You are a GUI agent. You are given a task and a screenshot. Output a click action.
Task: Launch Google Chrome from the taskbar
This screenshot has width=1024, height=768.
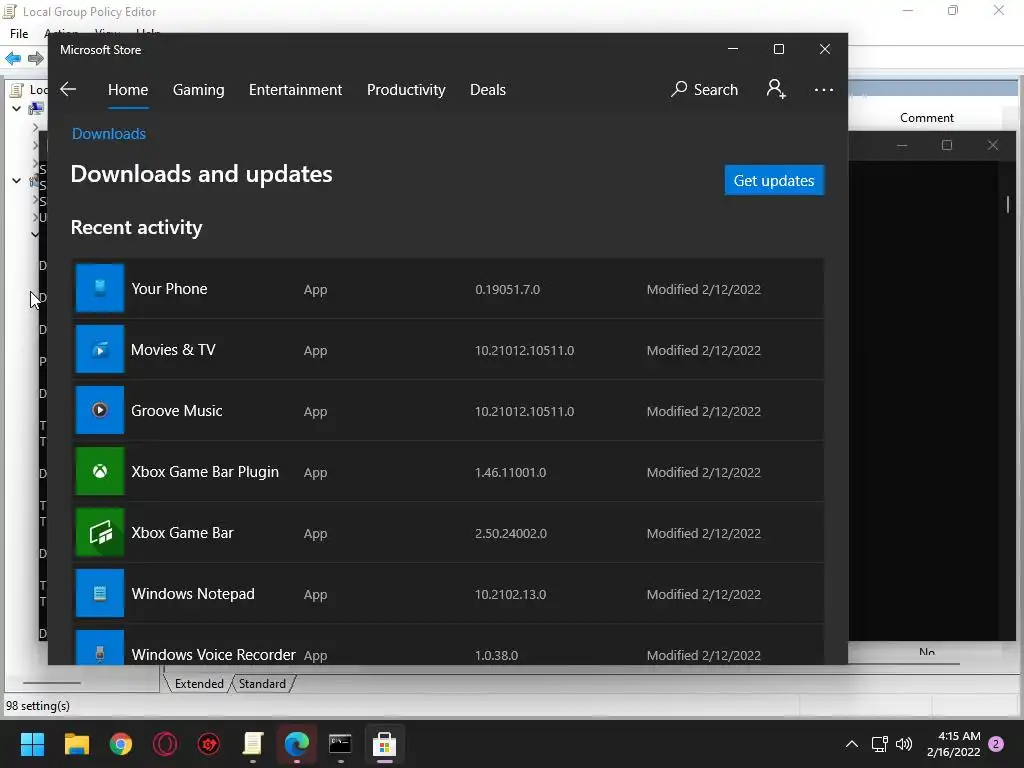coord(121,744)
